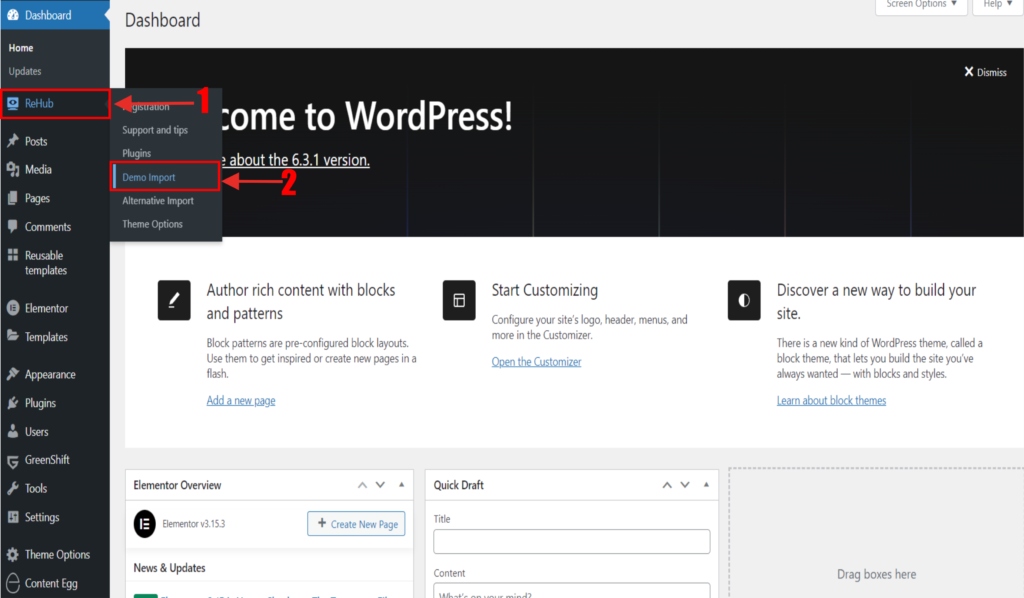The image size is (1024, 598).
Task: Click the Quick Draft Content textarea
Action: click(571, 590)
